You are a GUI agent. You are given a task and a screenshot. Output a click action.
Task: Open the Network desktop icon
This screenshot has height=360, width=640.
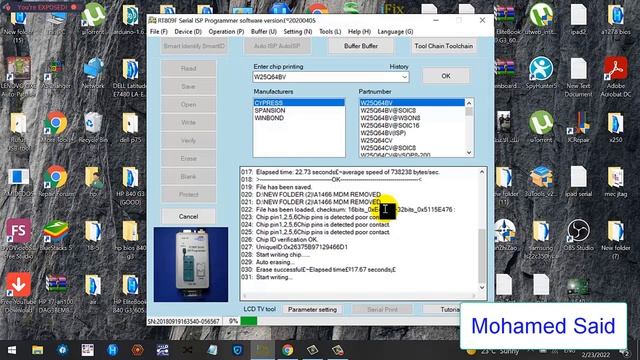click(93, 73)
